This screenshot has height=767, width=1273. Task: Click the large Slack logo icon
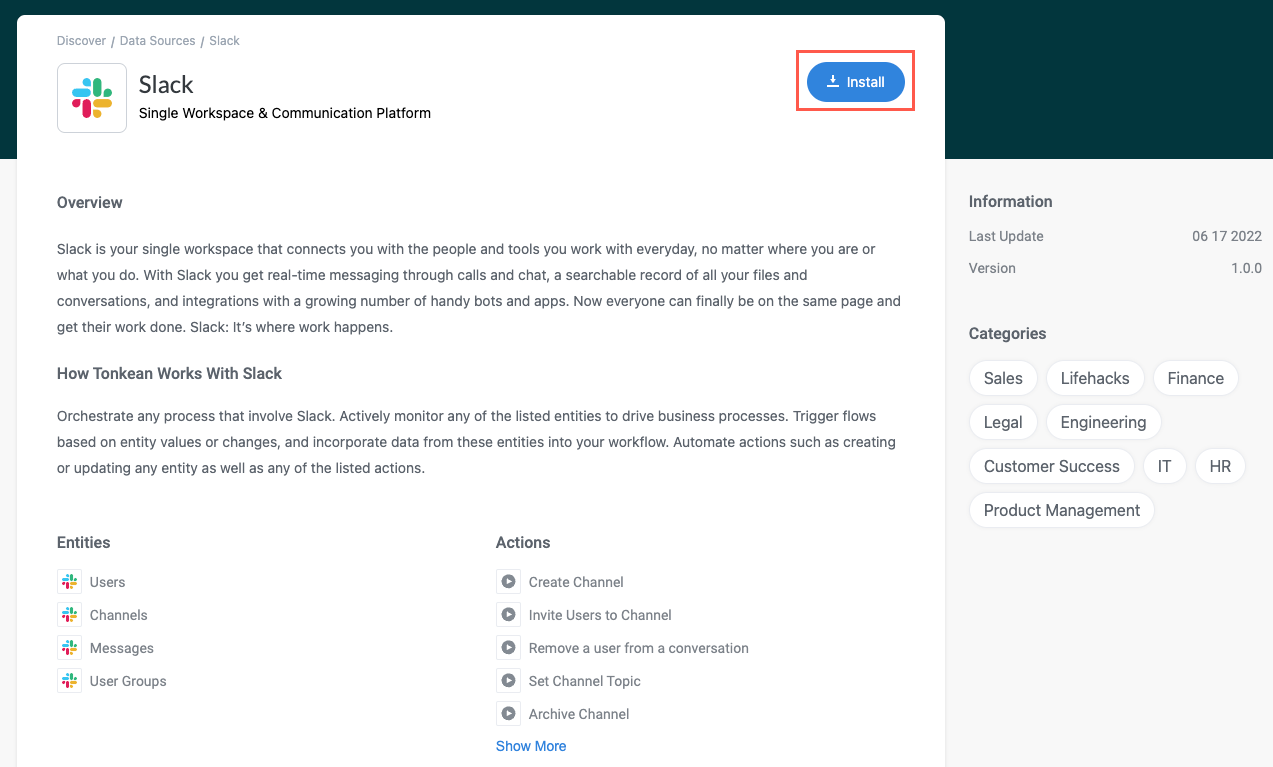(92, 98)
